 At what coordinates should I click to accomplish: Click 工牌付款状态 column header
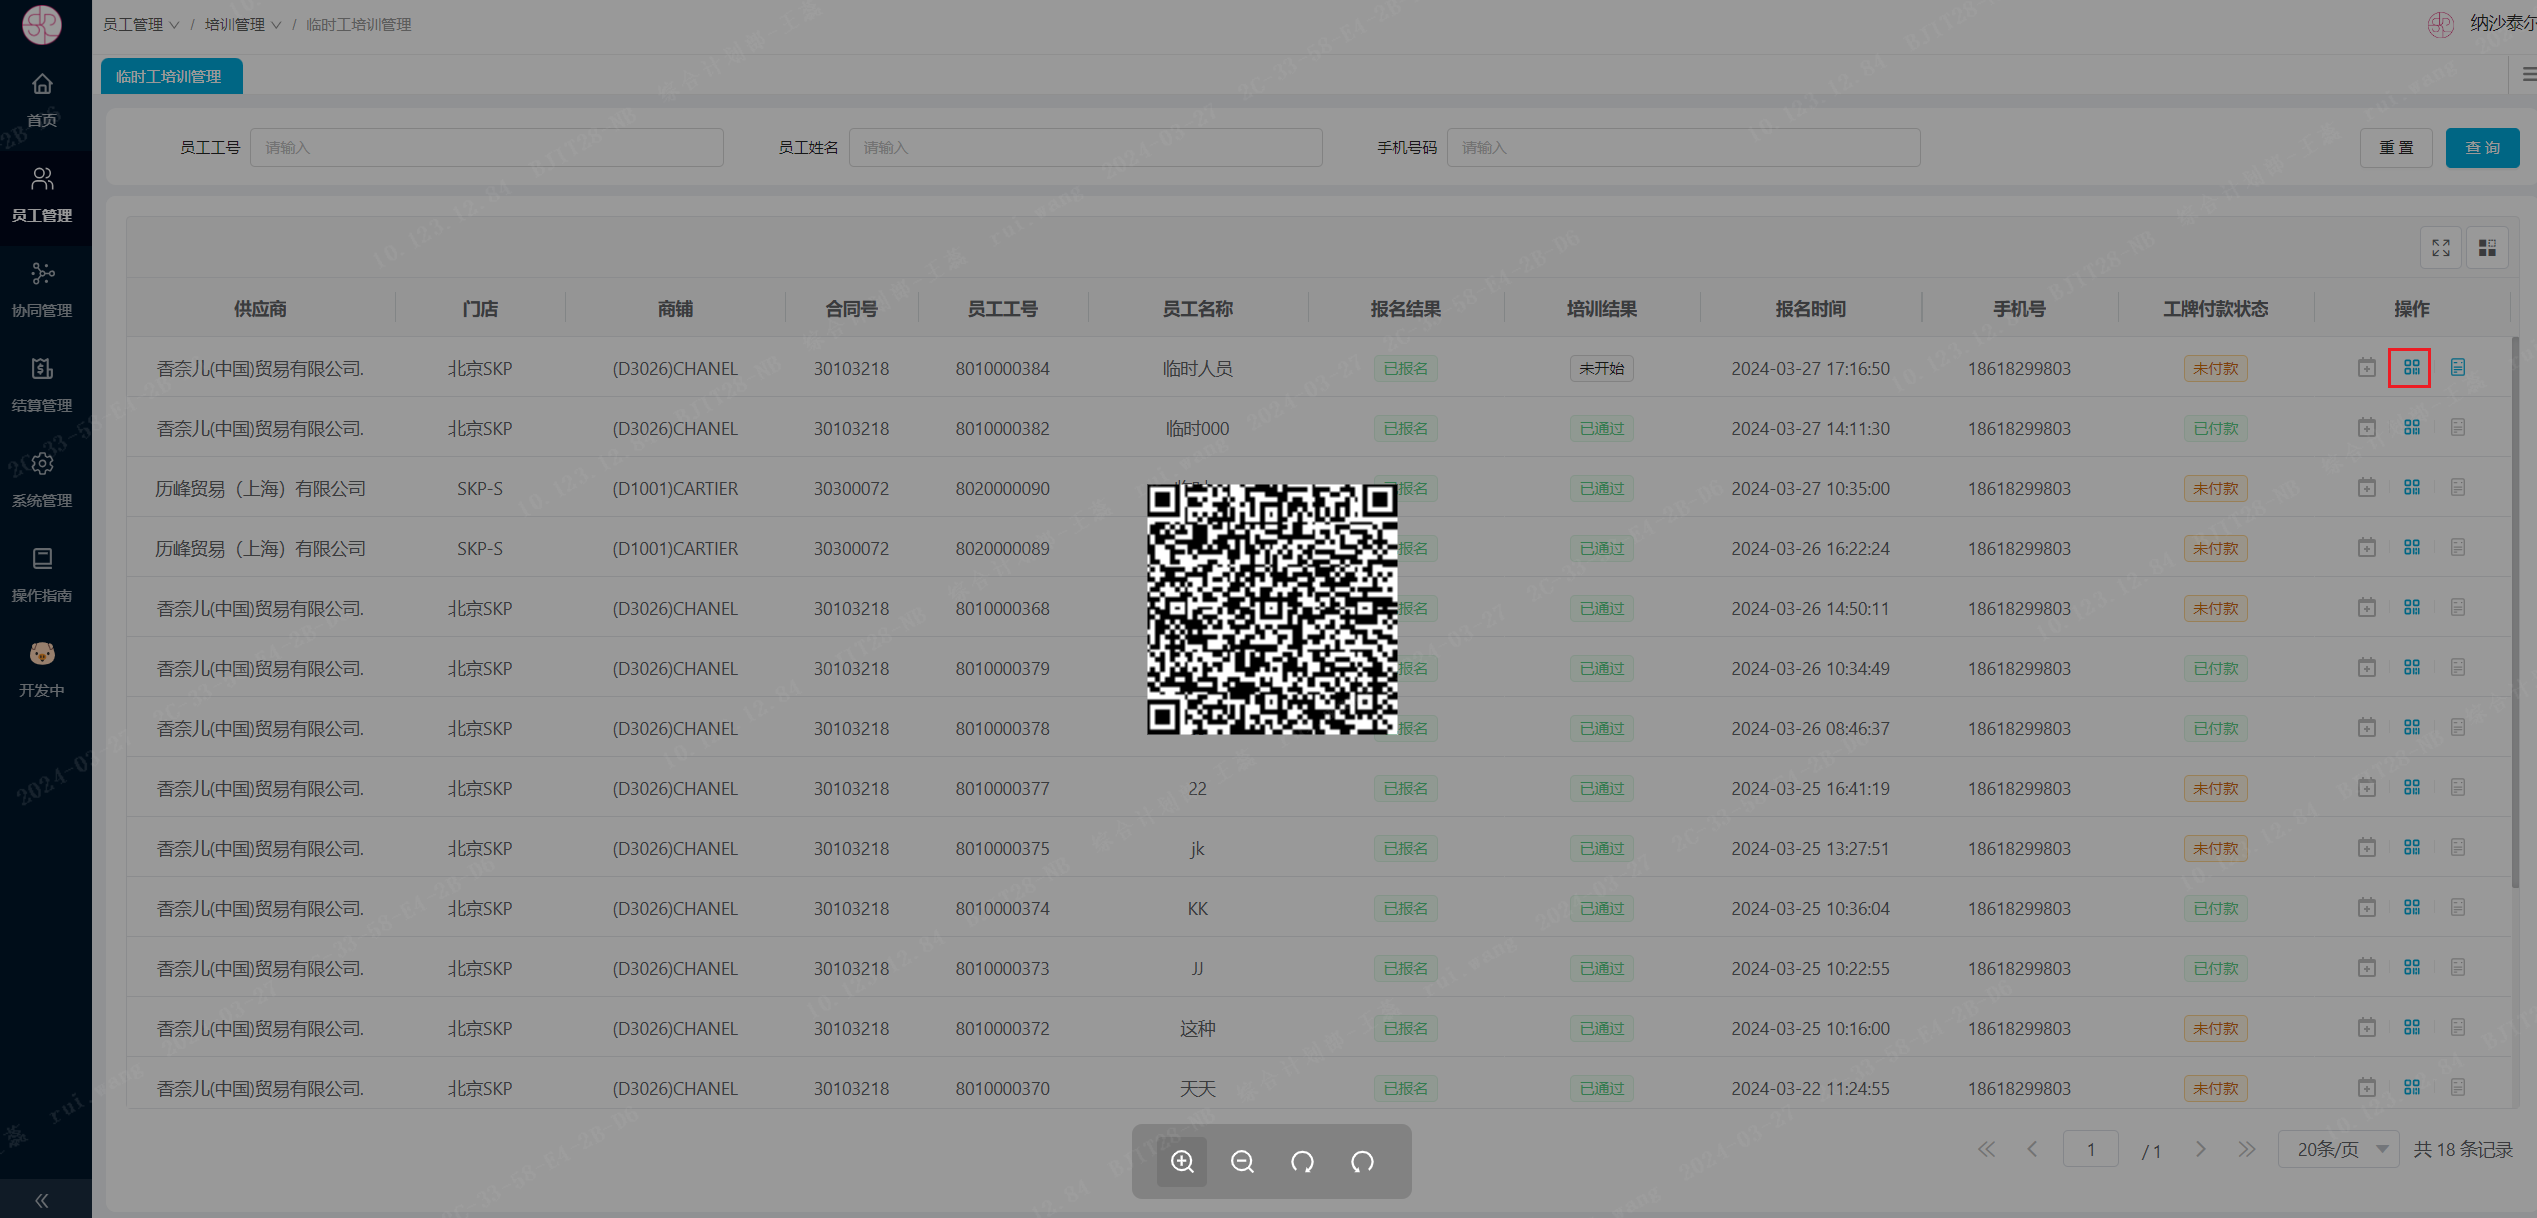pyautogui.click(x=2215, y=309)
